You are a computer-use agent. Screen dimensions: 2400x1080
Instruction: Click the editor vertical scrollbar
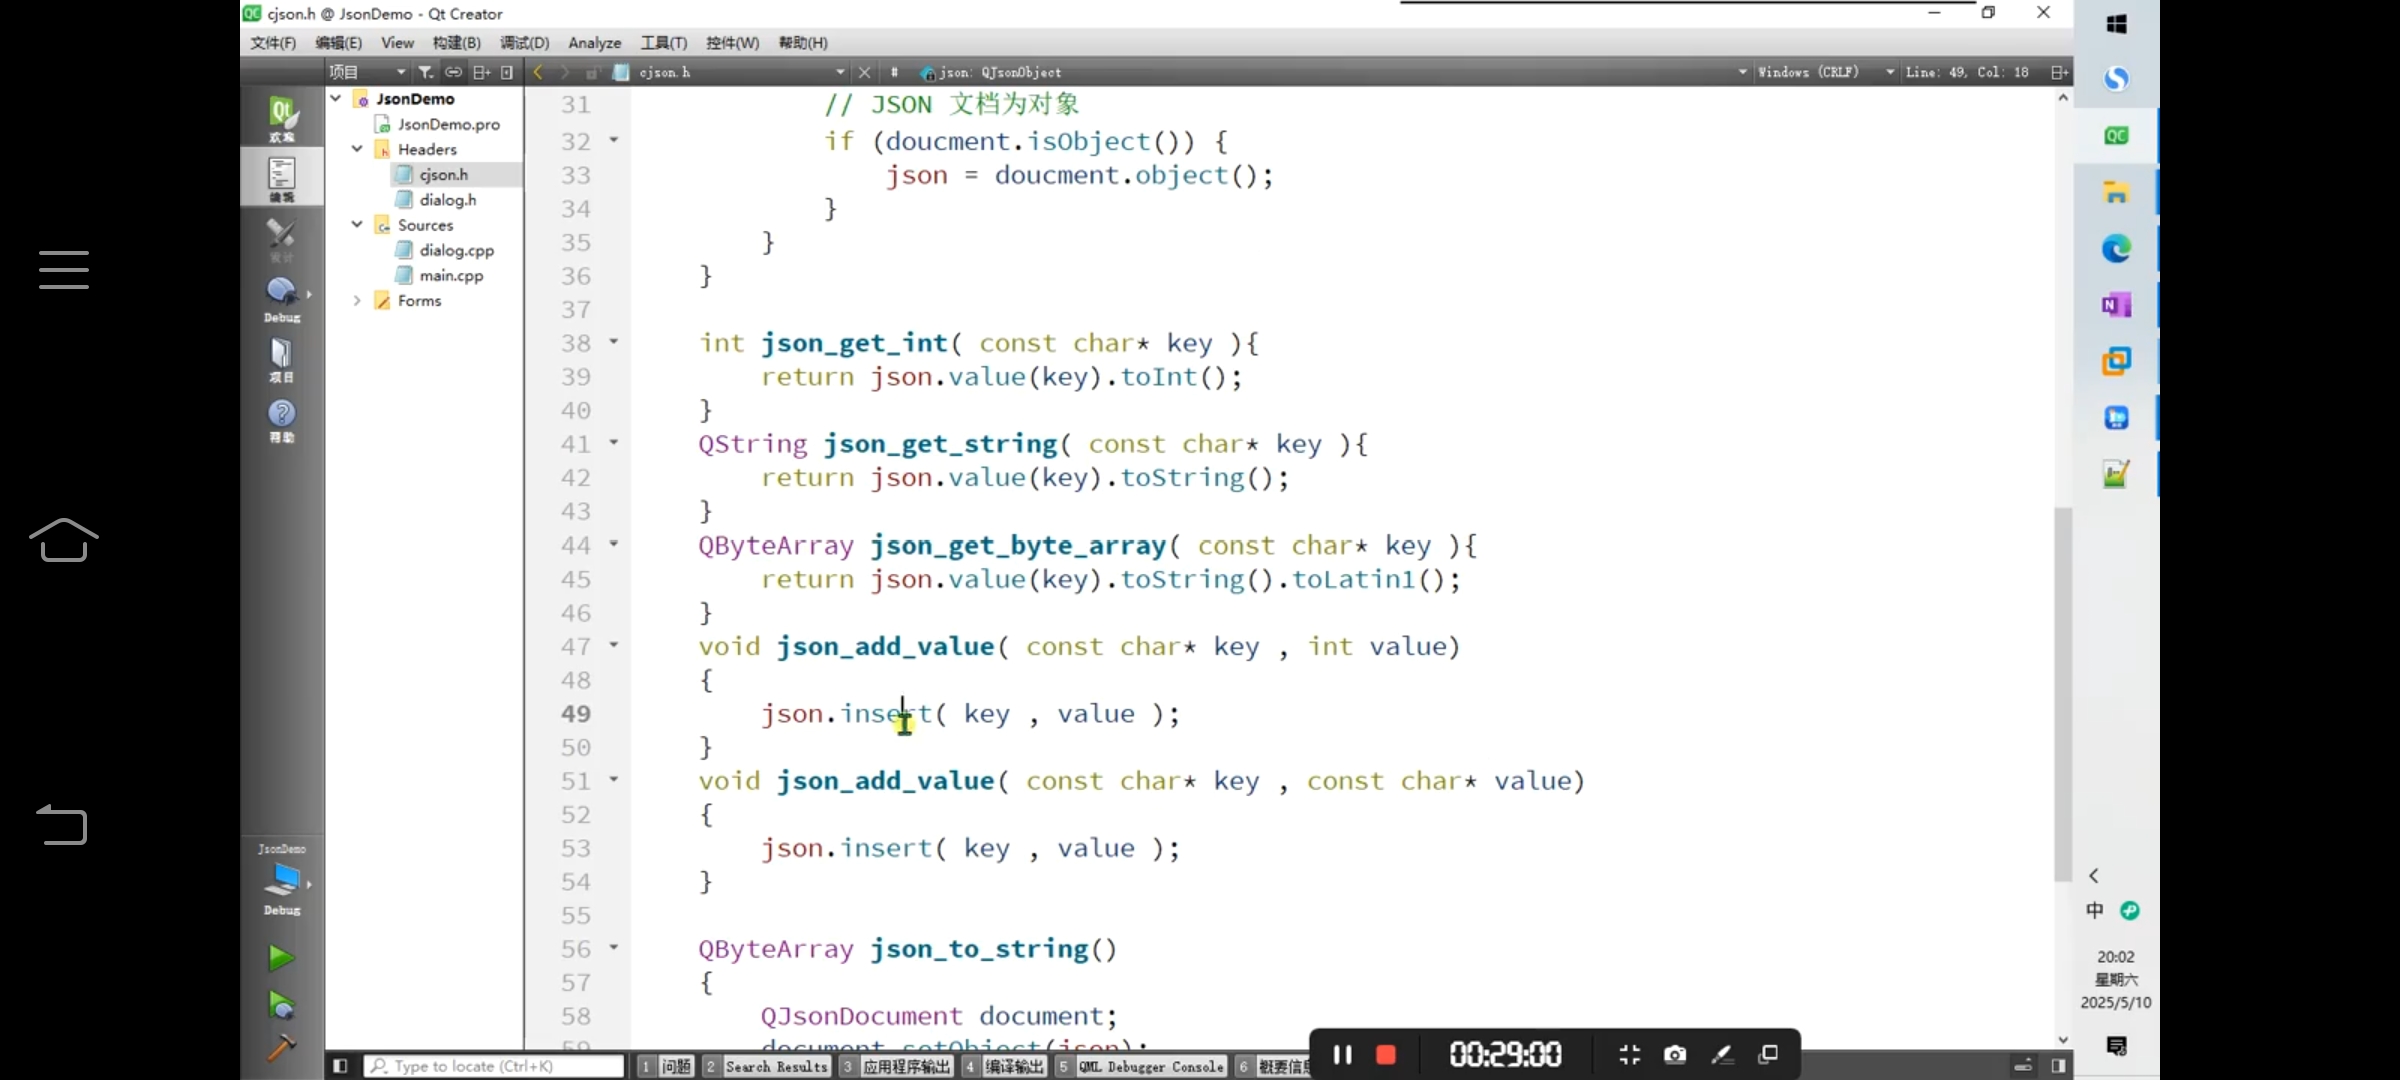click(2062, 695)
